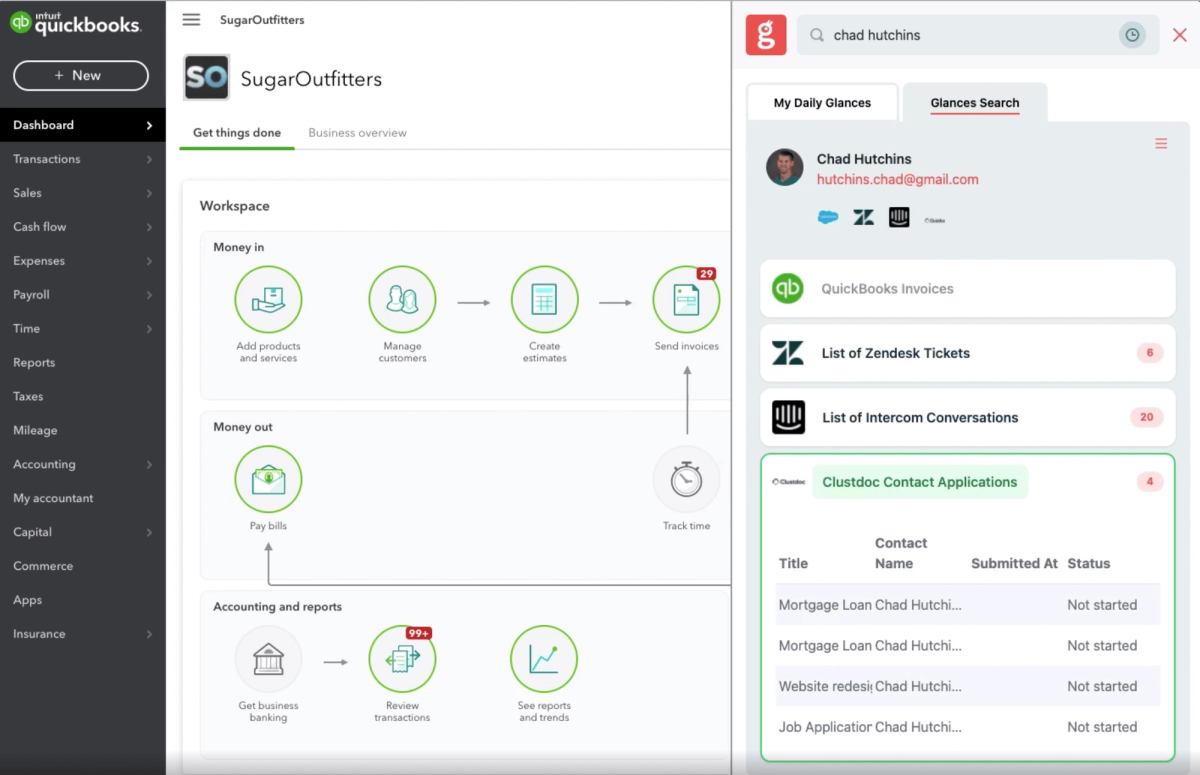
Task: Expand the Transactions sidebar submenu arrow
Action: click(149, 159)
